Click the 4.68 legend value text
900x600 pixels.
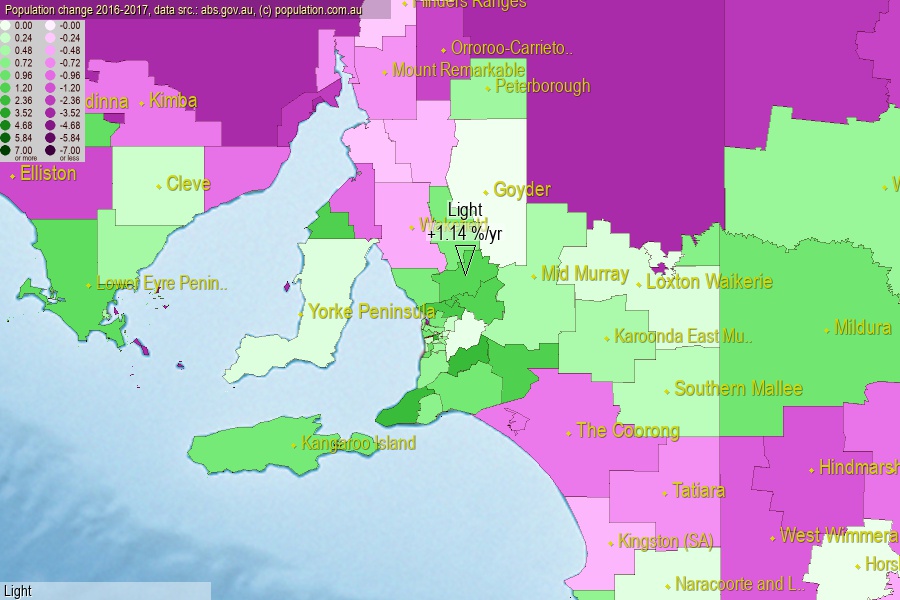point(24,126)
